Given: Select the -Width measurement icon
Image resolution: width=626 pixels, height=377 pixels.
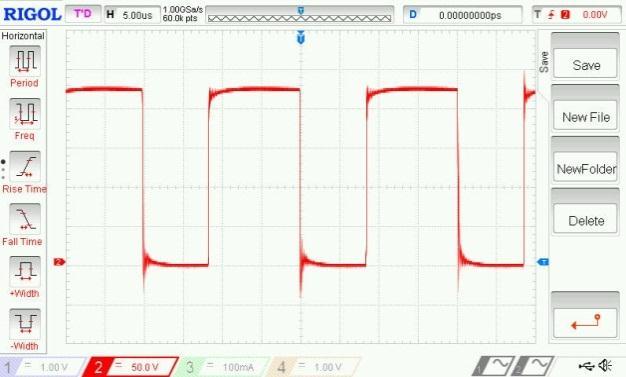Looking at the screenshot, I should (25, 324).
